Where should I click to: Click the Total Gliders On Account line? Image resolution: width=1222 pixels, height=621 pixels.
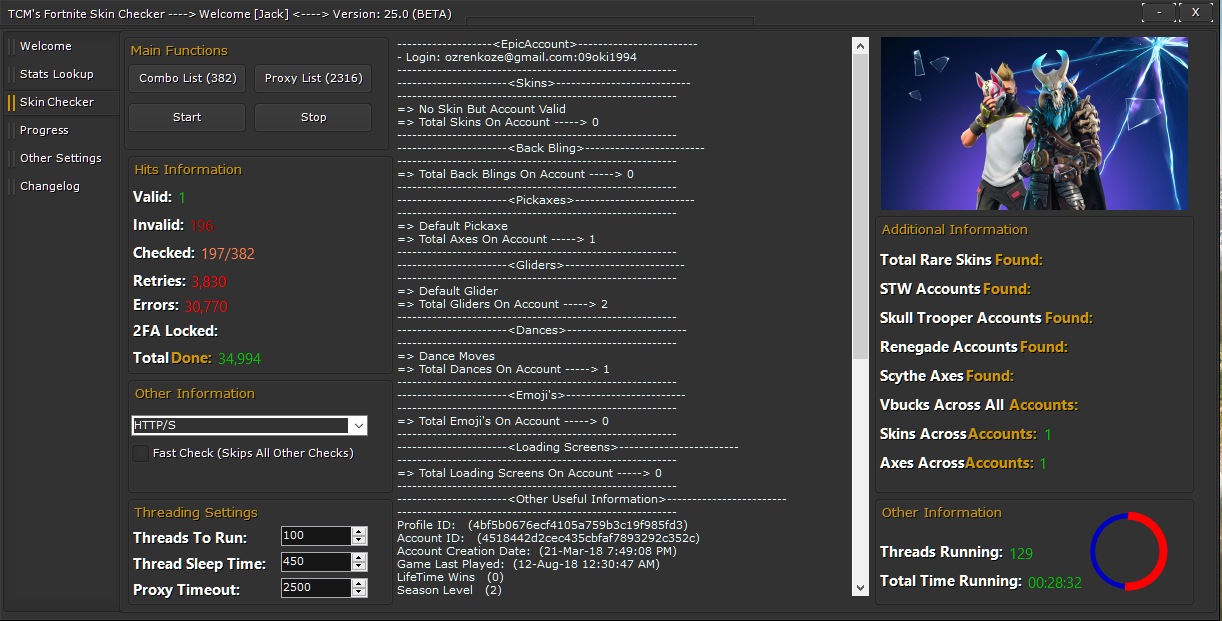(503, 304)
